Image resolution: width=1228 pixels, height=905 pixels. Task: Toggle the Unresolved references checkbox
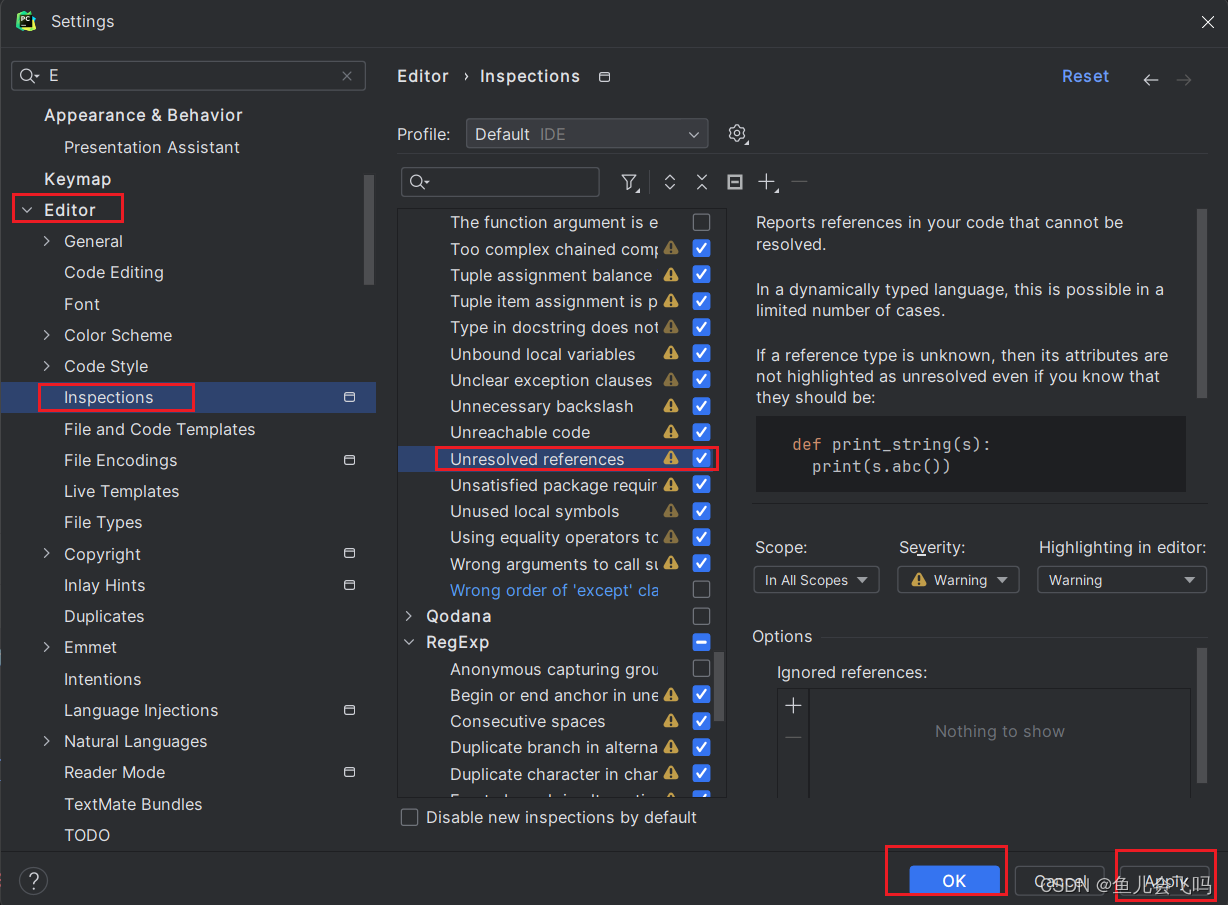click(x=702, y=458)
